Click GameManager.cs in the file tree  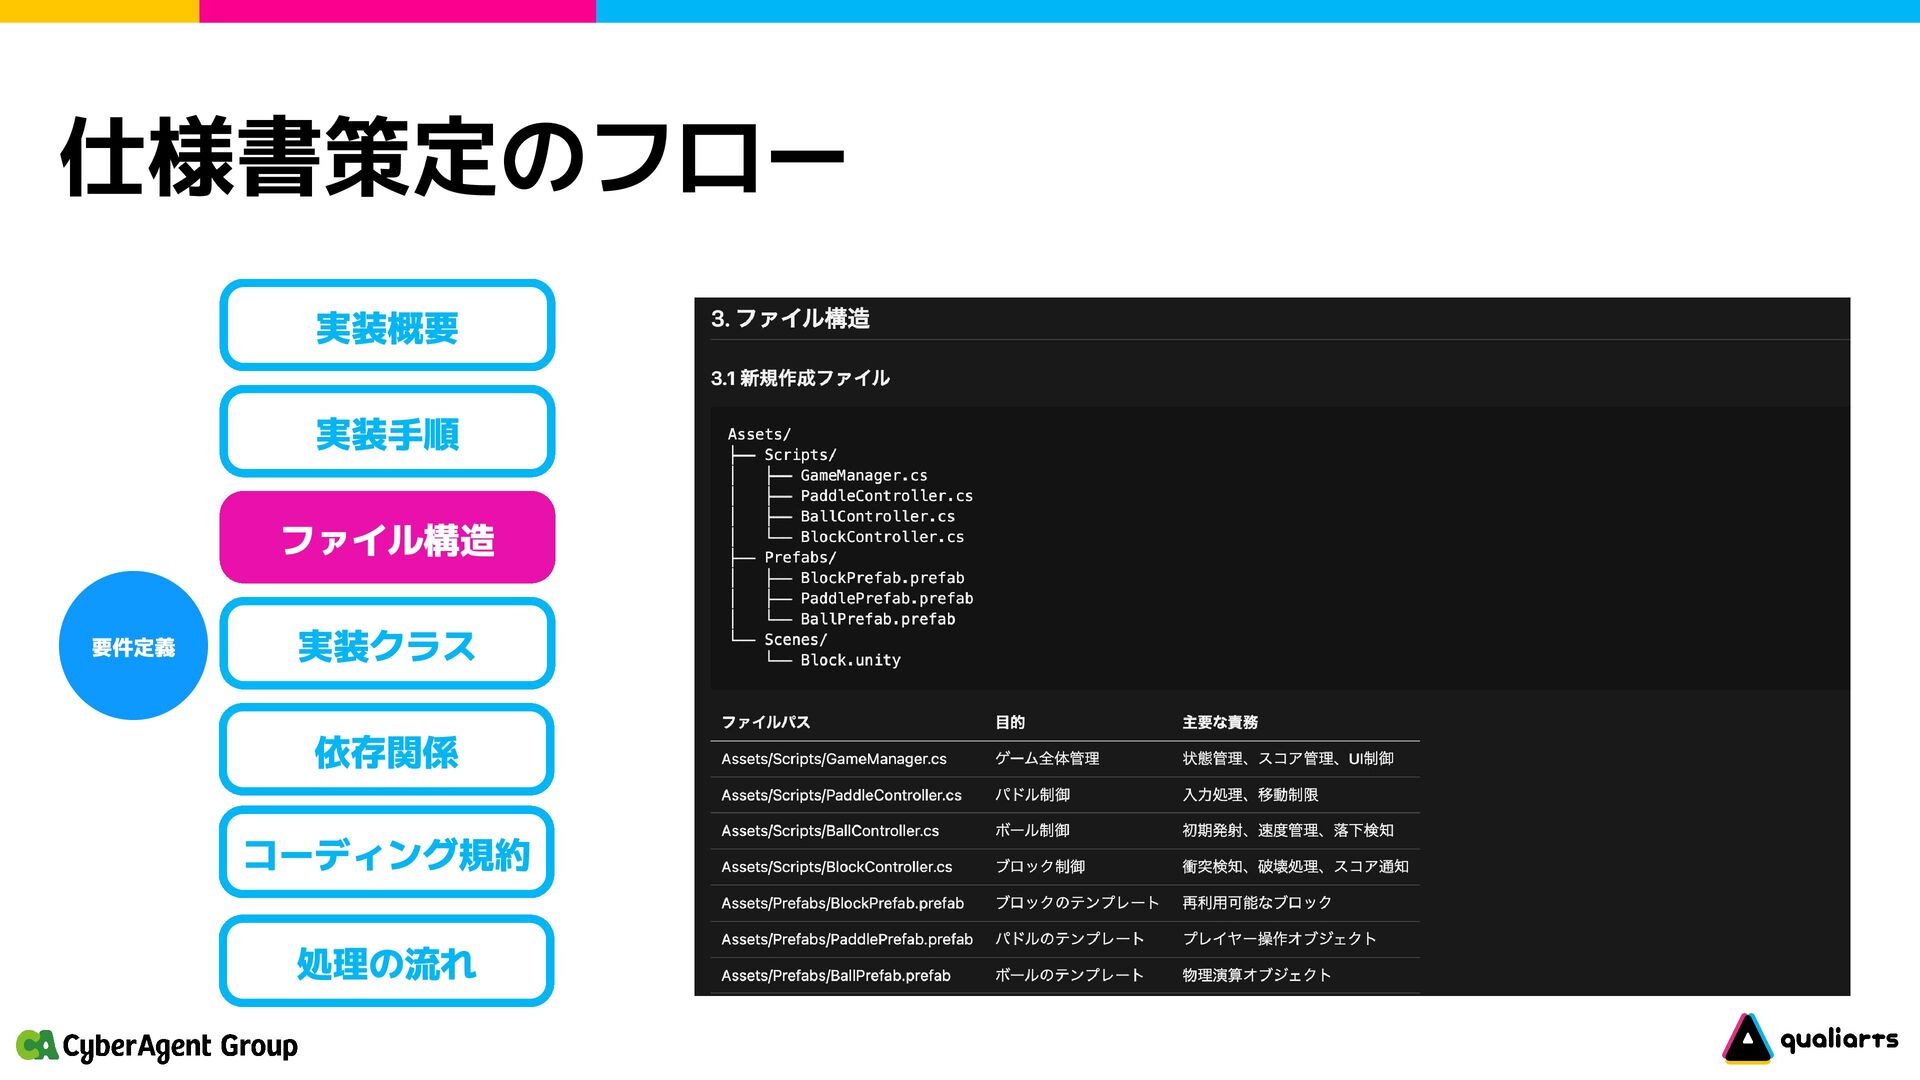[863, 476]
